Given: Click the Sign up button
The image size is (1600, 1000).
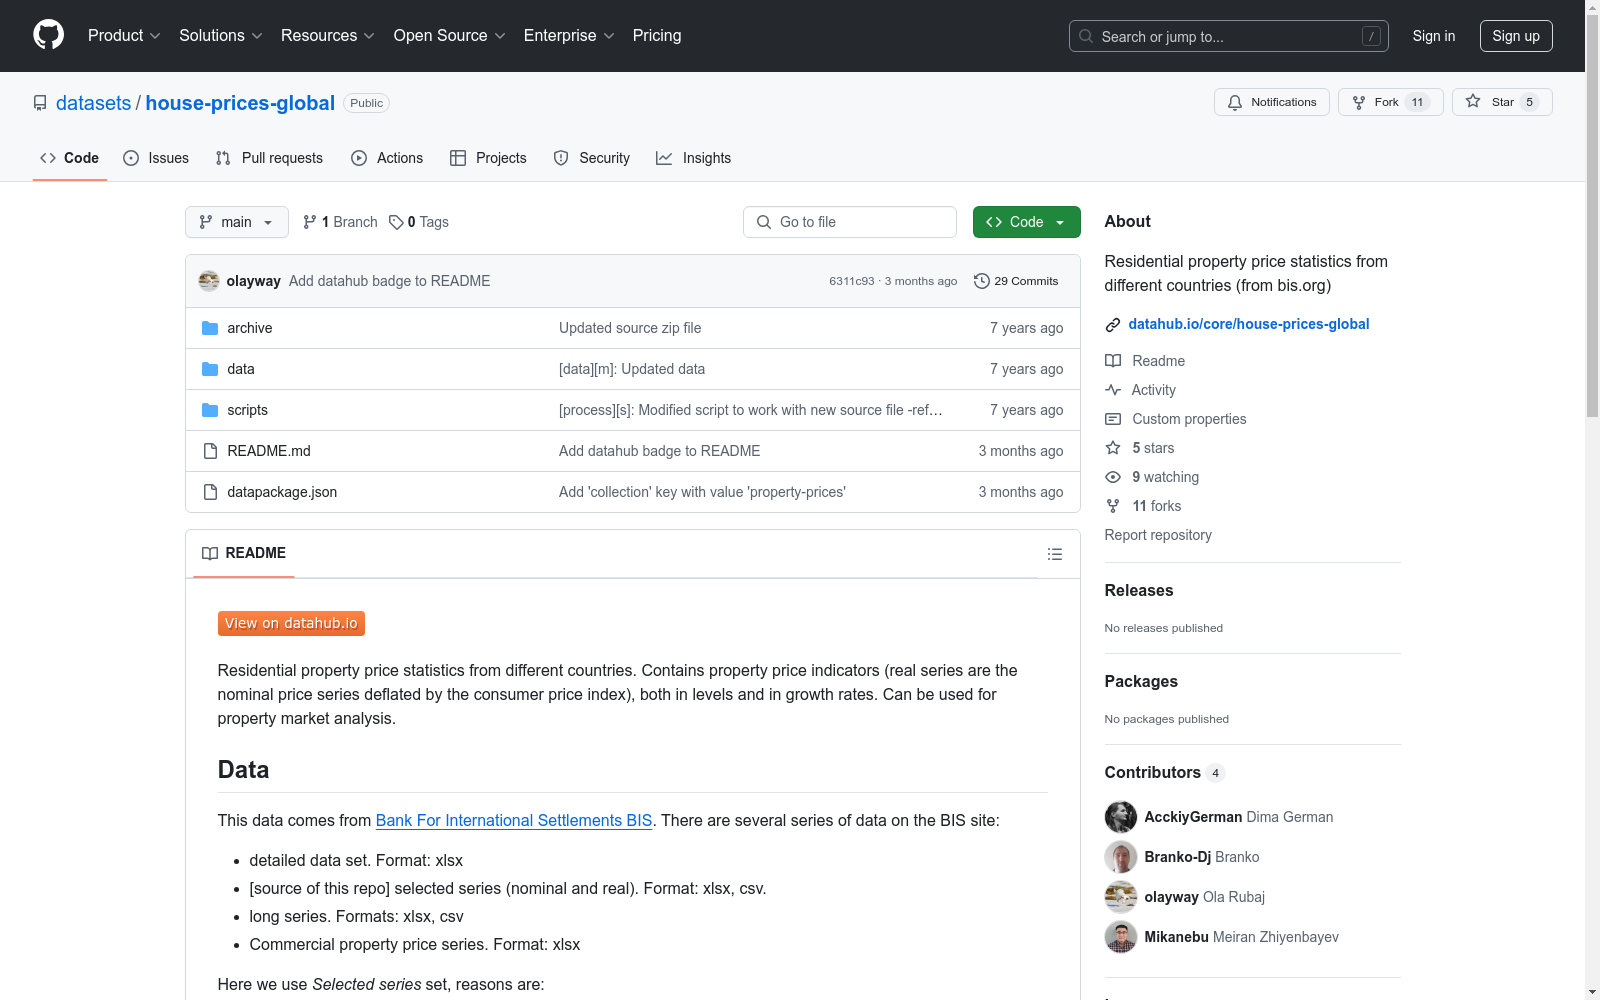Looking at the screenshot, I should click(1516, 36).
